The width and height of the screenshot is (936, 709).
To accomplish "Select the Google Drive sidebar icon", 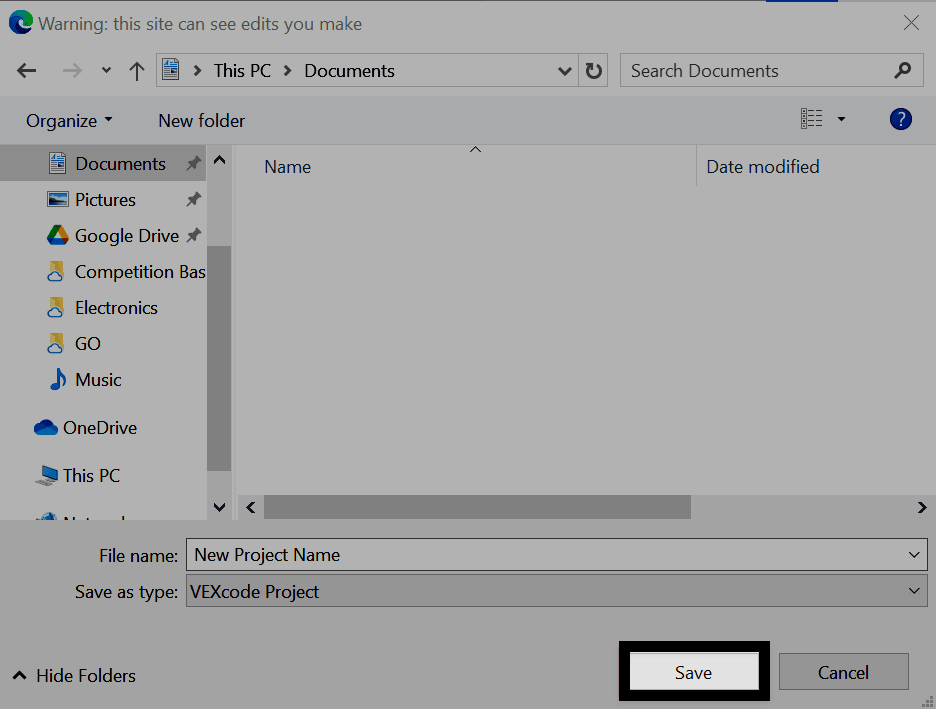I will coord(56,235).
